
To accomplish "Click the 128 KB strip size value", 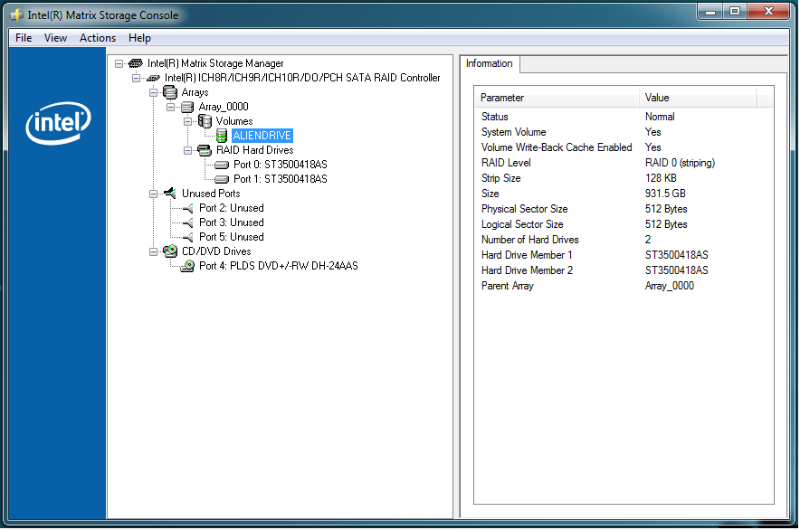I will point(661,178).
